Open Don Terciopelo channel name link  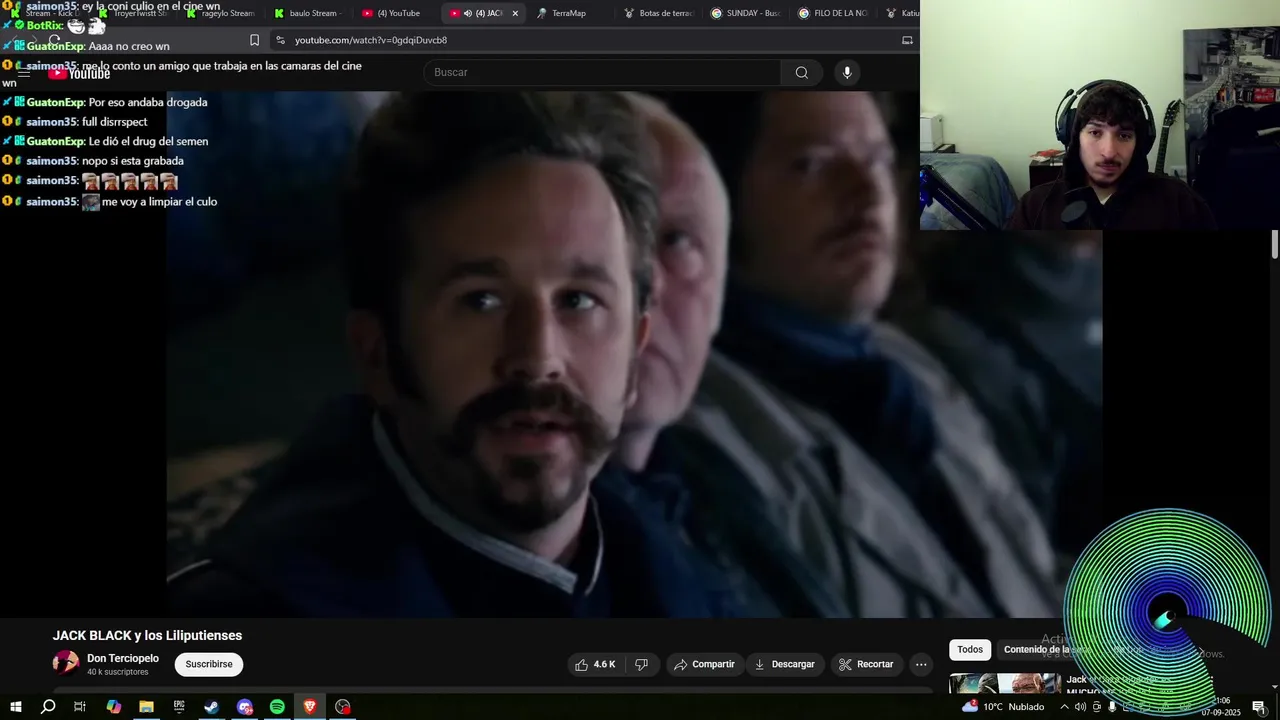click(123, 658)
